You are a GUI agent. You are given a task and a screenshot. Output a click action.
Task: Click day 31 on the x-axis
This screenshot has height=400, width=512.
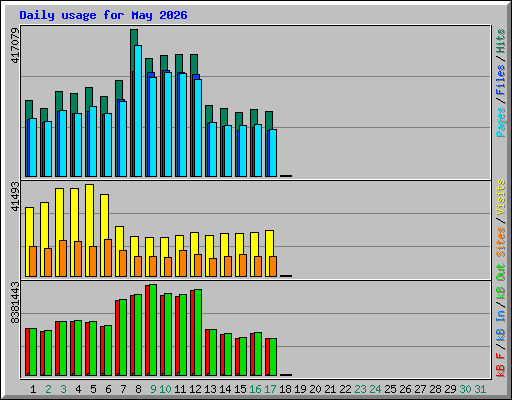(480, 389)
